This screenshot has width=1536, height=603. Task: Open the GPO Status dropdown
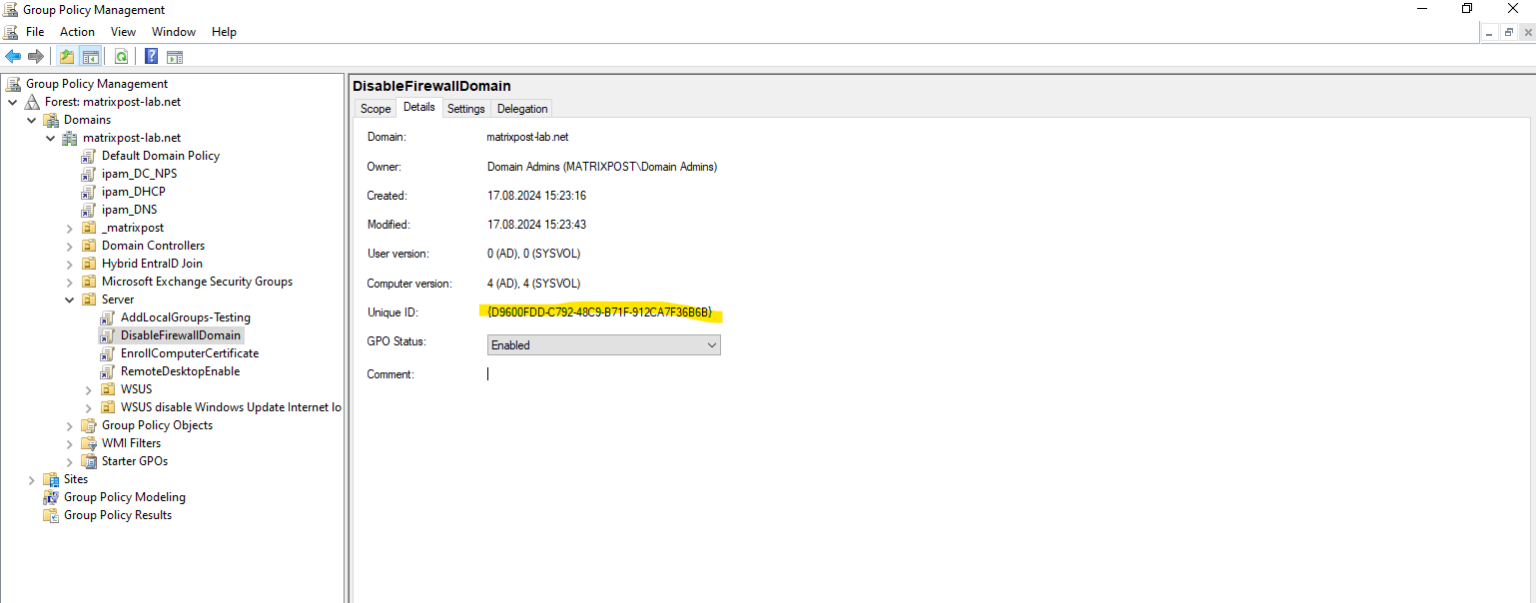tap(604, 345)
